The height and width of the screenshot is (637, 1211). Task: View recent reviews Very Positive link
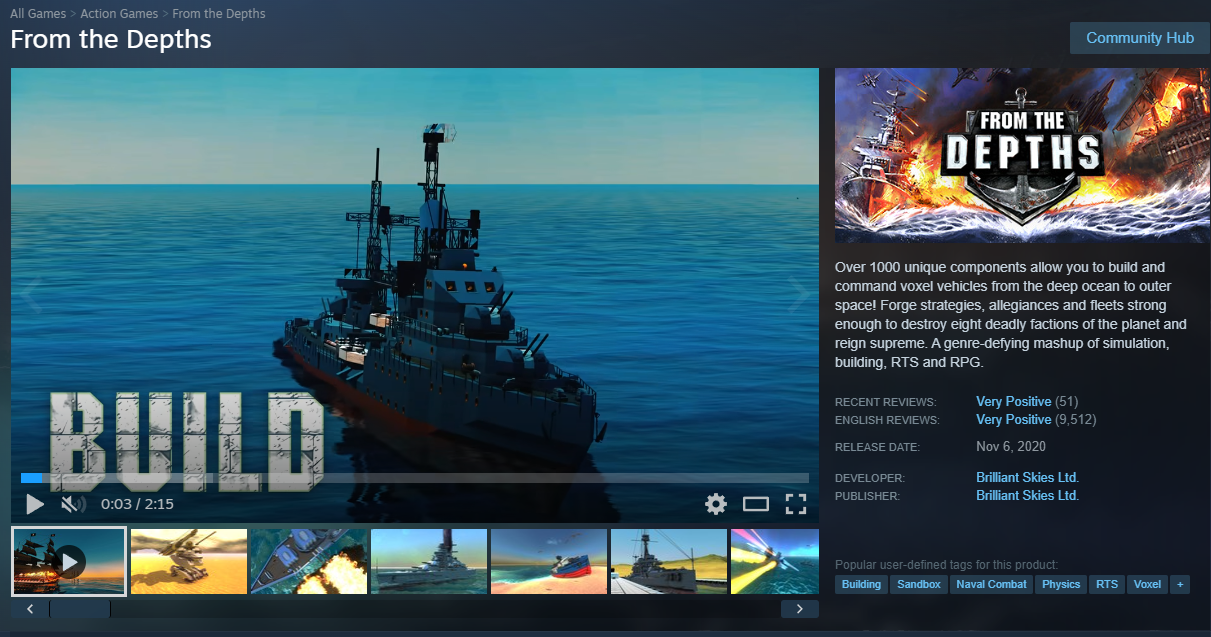point(1013,401)
